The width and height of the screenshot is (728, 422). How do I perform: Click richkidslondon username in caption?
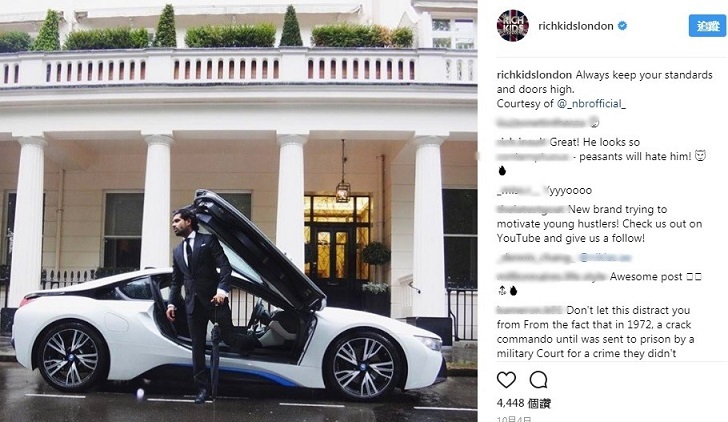[534, 75]
